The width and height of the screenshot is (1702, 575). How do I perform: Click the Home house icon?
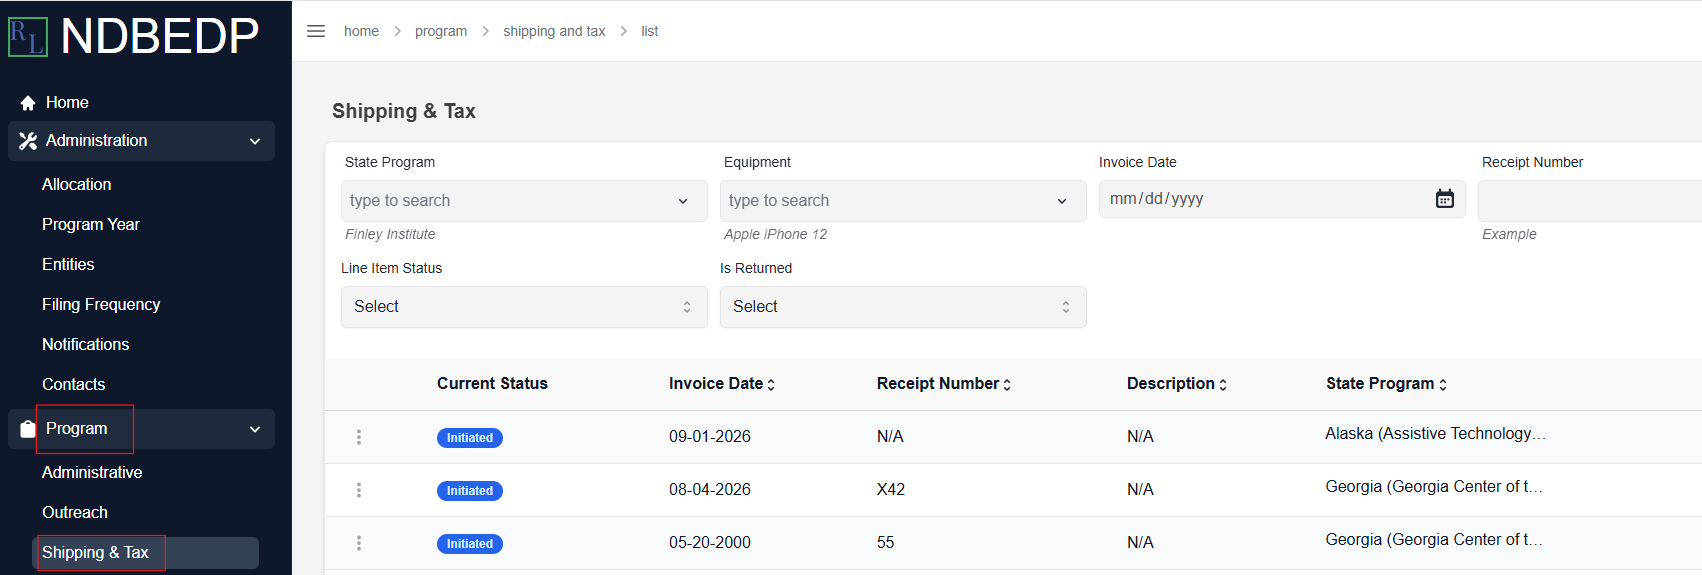[x=28, y=103]
